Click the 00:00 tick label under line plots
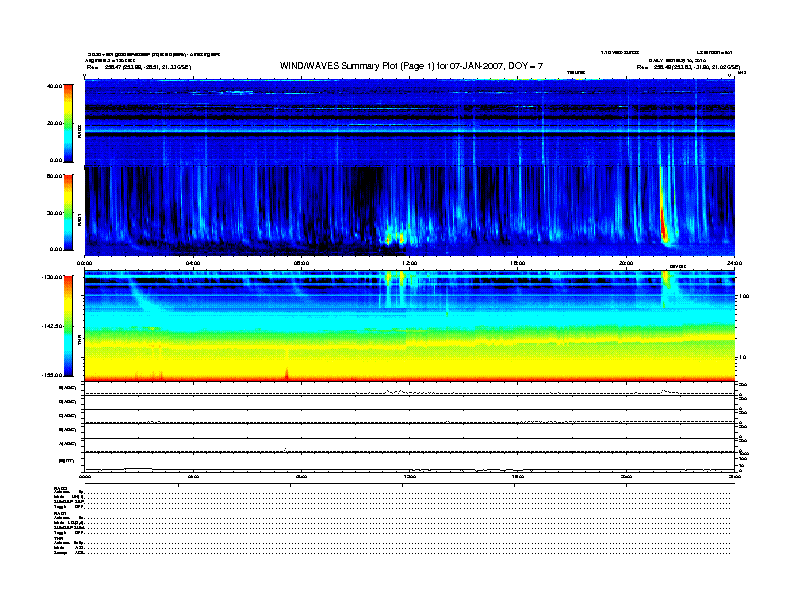 85,476
